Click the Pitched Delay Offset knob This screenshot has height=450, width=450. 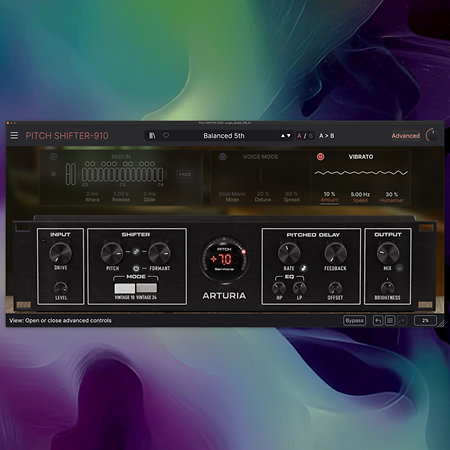(335, 288)
